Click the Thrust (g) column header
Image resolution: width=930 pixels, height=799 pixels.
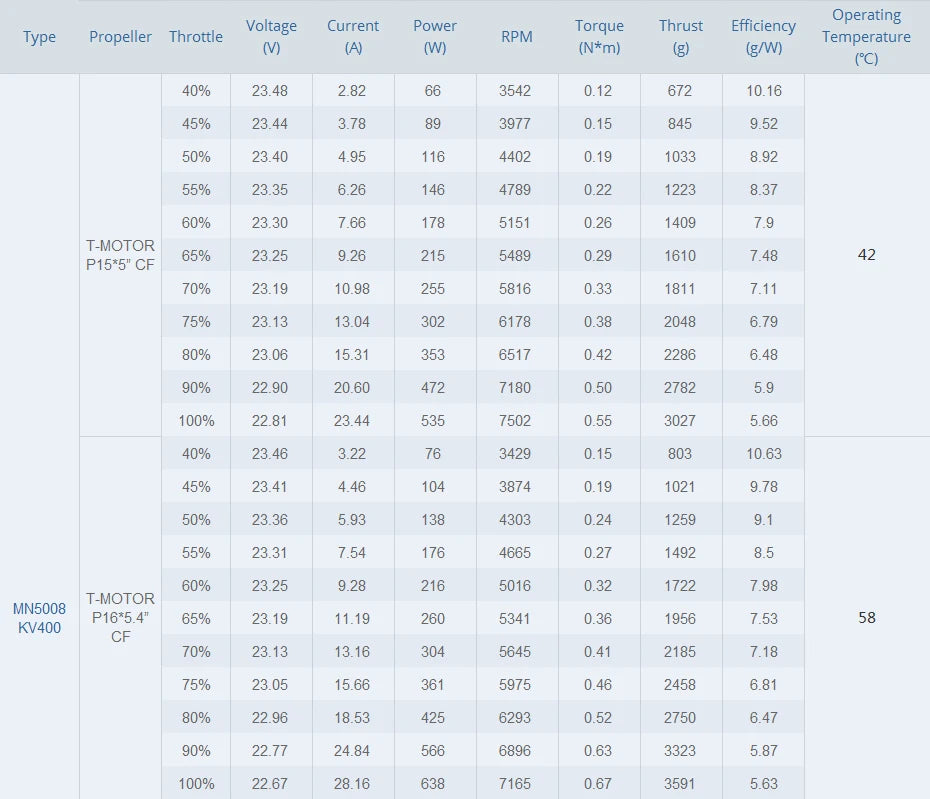click(x=681, y=37)
